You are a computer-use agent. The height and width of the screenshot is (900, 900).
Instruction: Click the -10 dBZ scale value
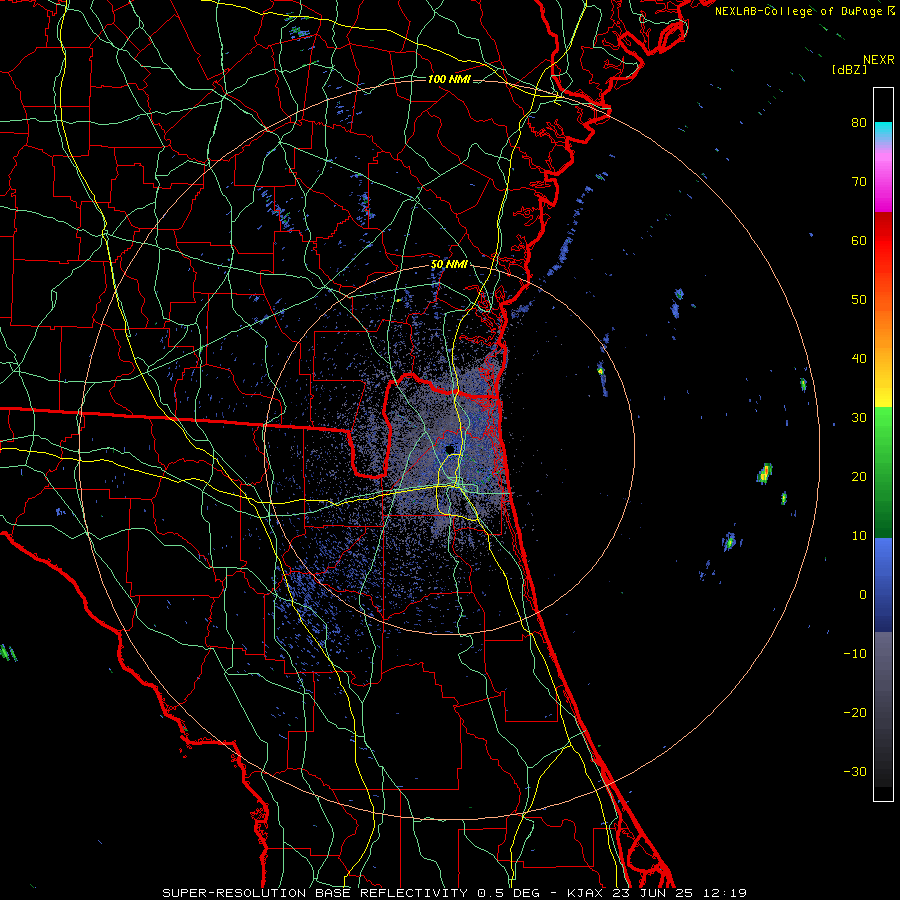855,654
